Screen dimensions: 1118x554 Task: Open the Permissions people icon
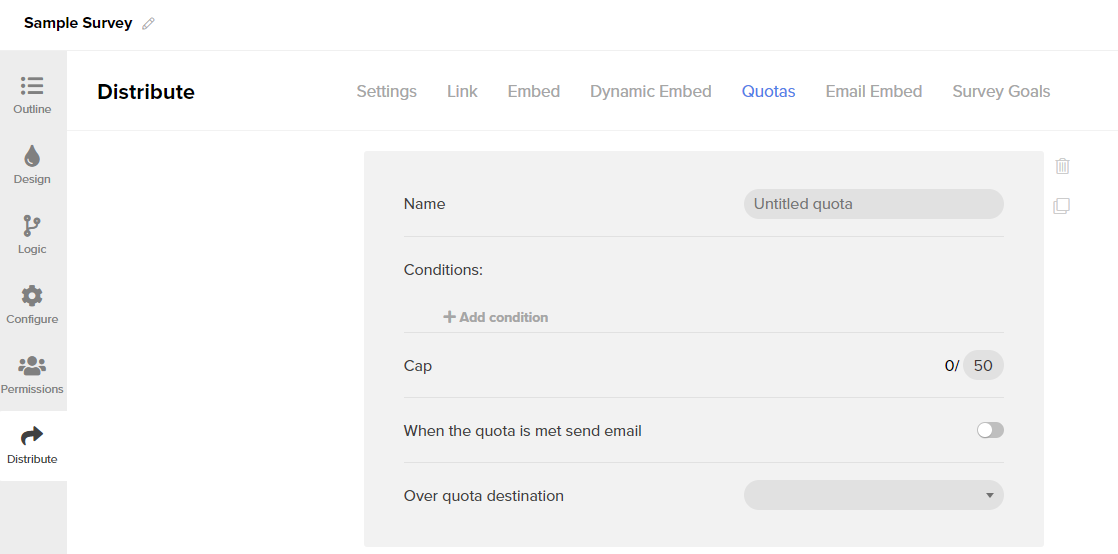pos(32,366)
